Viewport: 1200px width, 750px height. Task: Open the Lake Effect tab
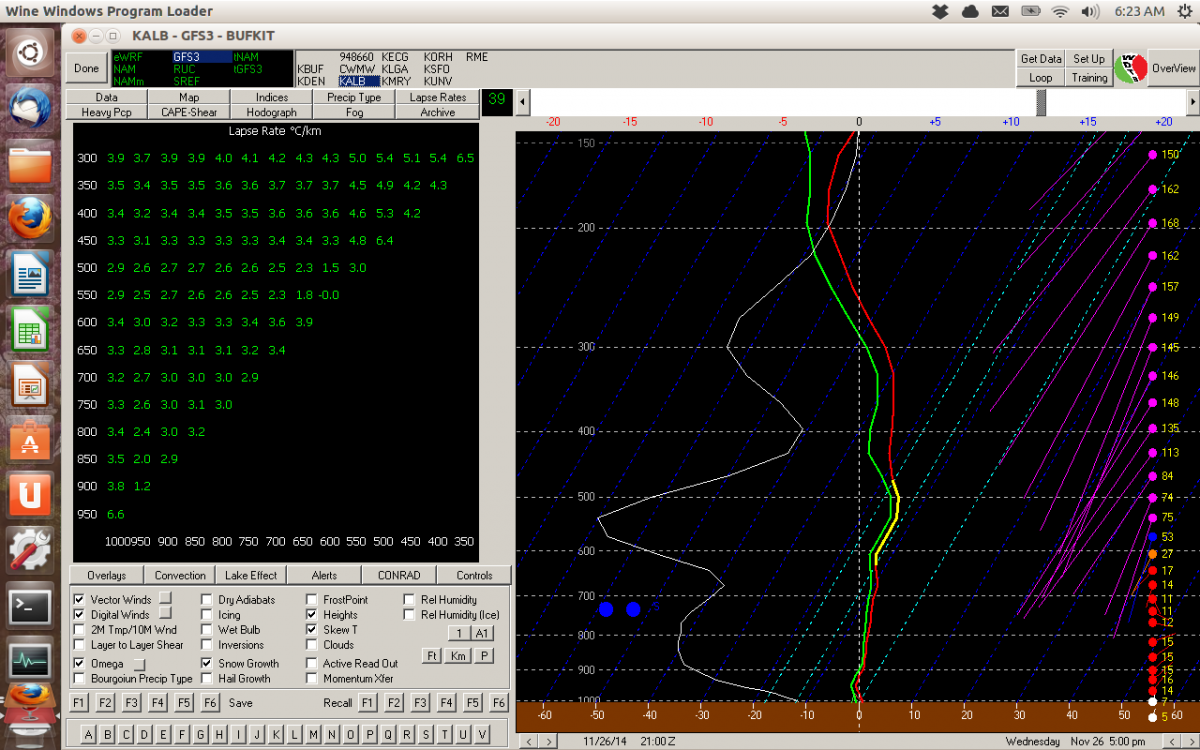pyautogui.click(x=253, y=575)
